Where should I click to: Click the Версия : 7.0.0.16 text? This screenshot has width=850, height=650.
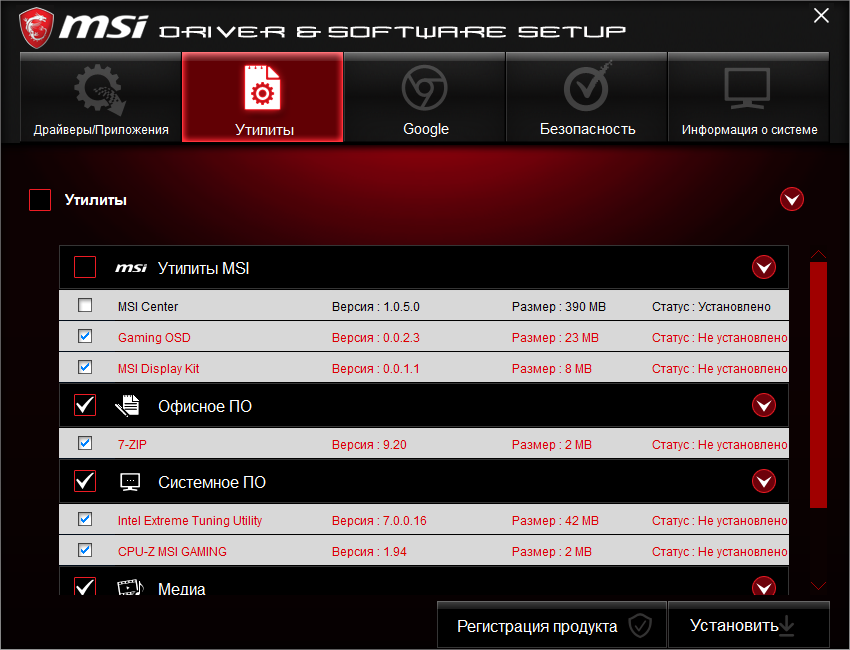(x=379, y=520)
